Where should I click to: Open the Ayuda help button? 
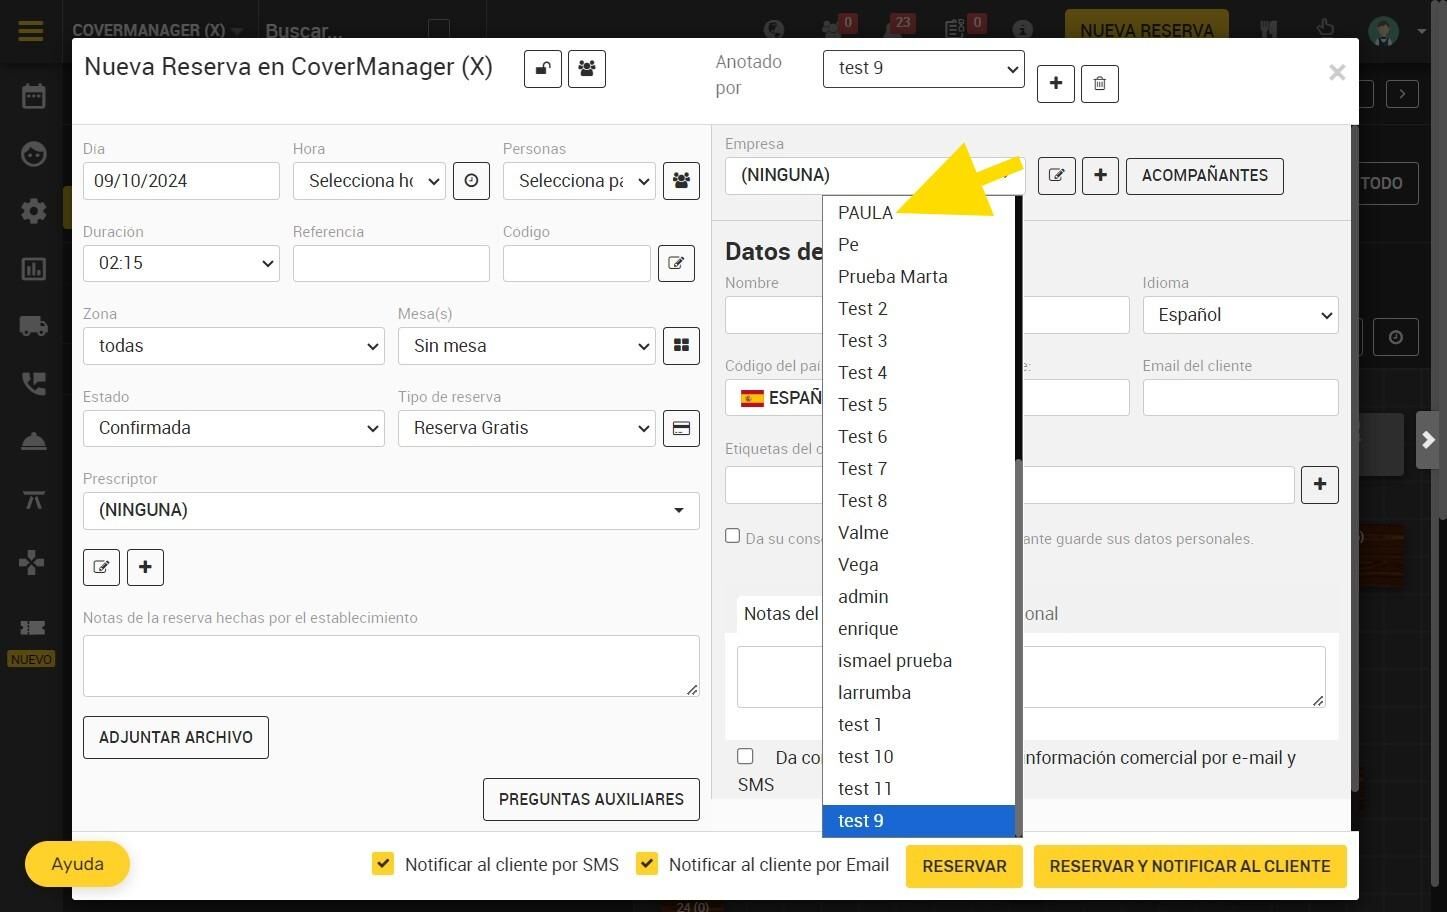click(77, 864)
